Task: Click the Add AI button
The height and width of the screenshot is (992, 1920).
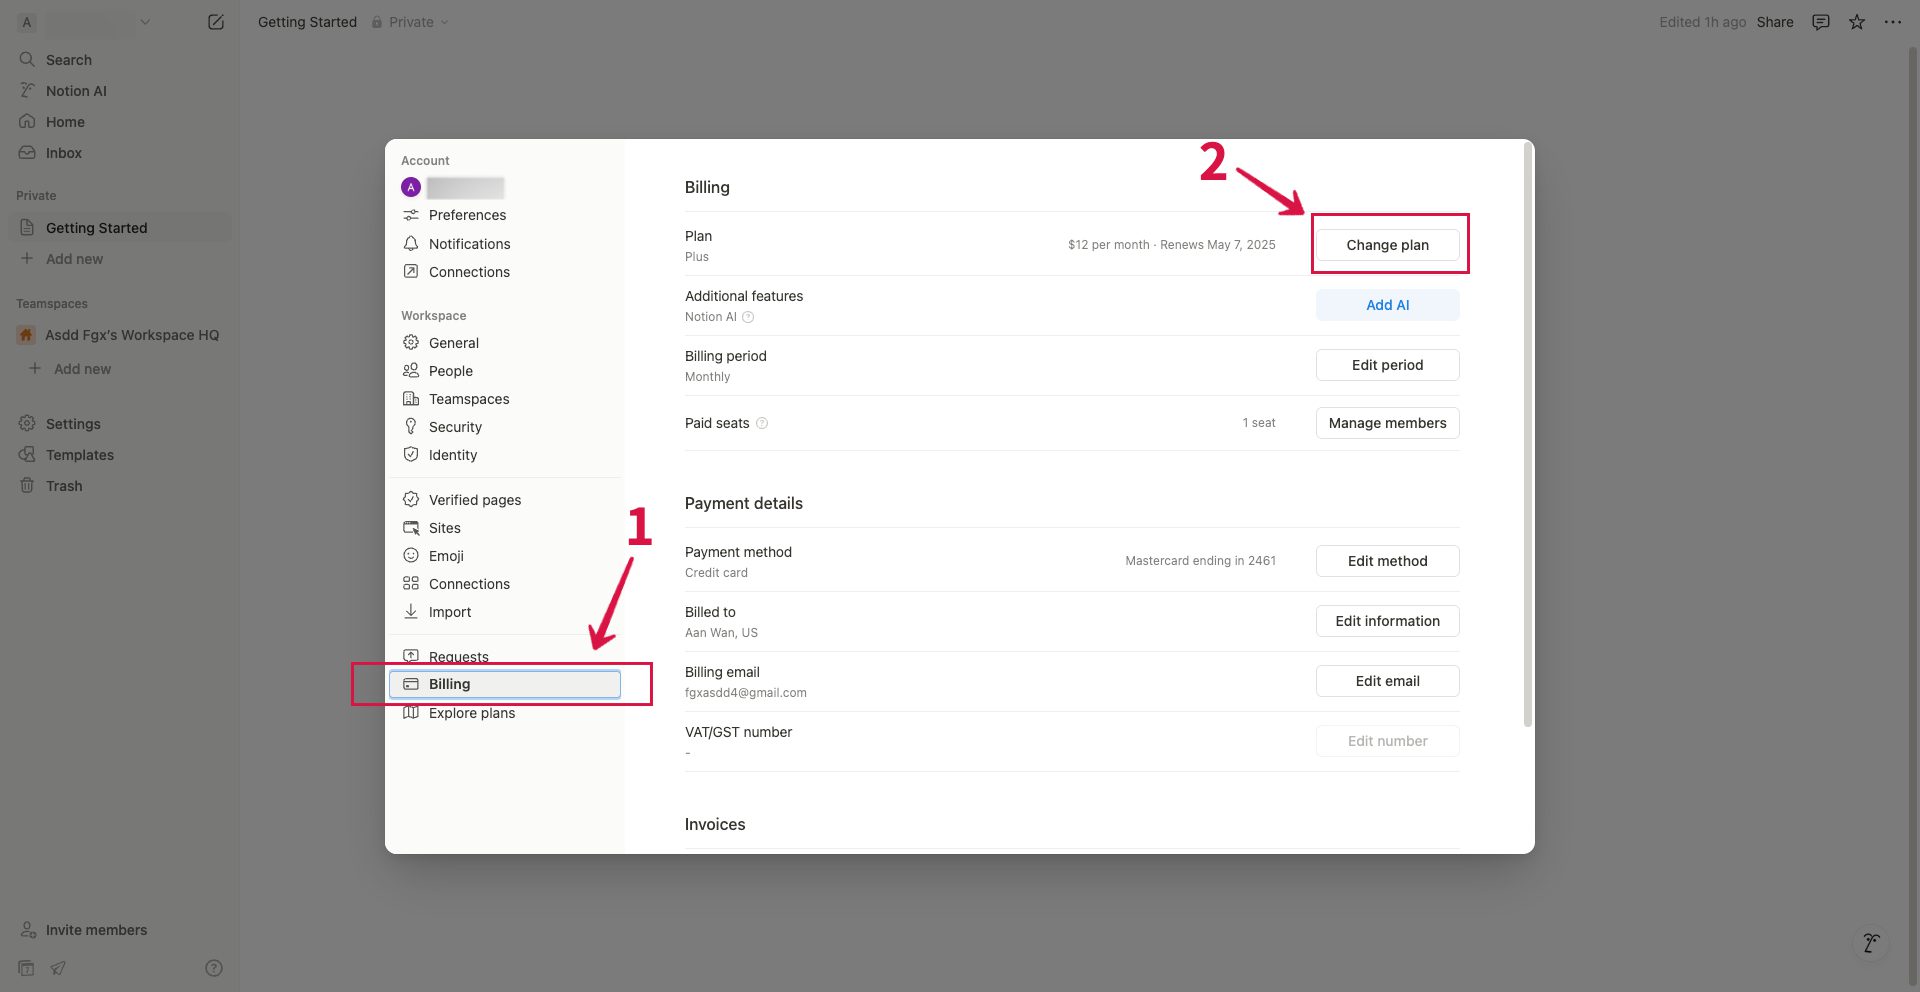Action: click(1387, 305)
